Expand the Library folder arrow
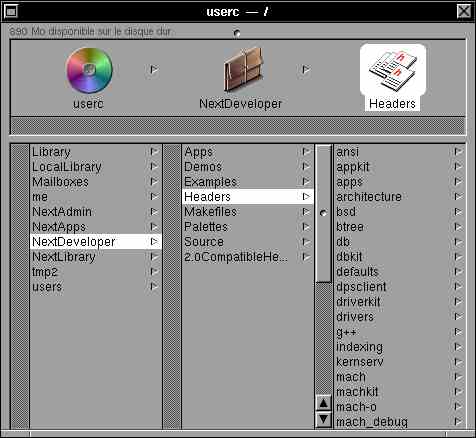The height and width of the screenshot is (438, 476). pyautogui.click(x=154, y=152)
